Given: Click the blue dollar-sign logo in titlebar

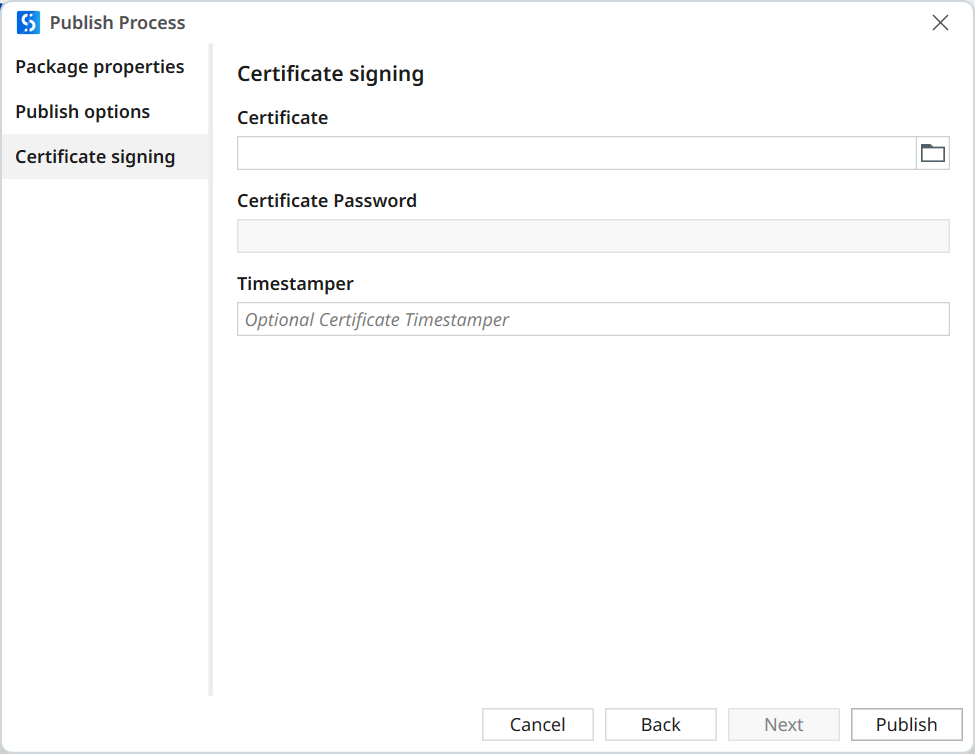Looking at the screenshot, I should tap(29, 21).
